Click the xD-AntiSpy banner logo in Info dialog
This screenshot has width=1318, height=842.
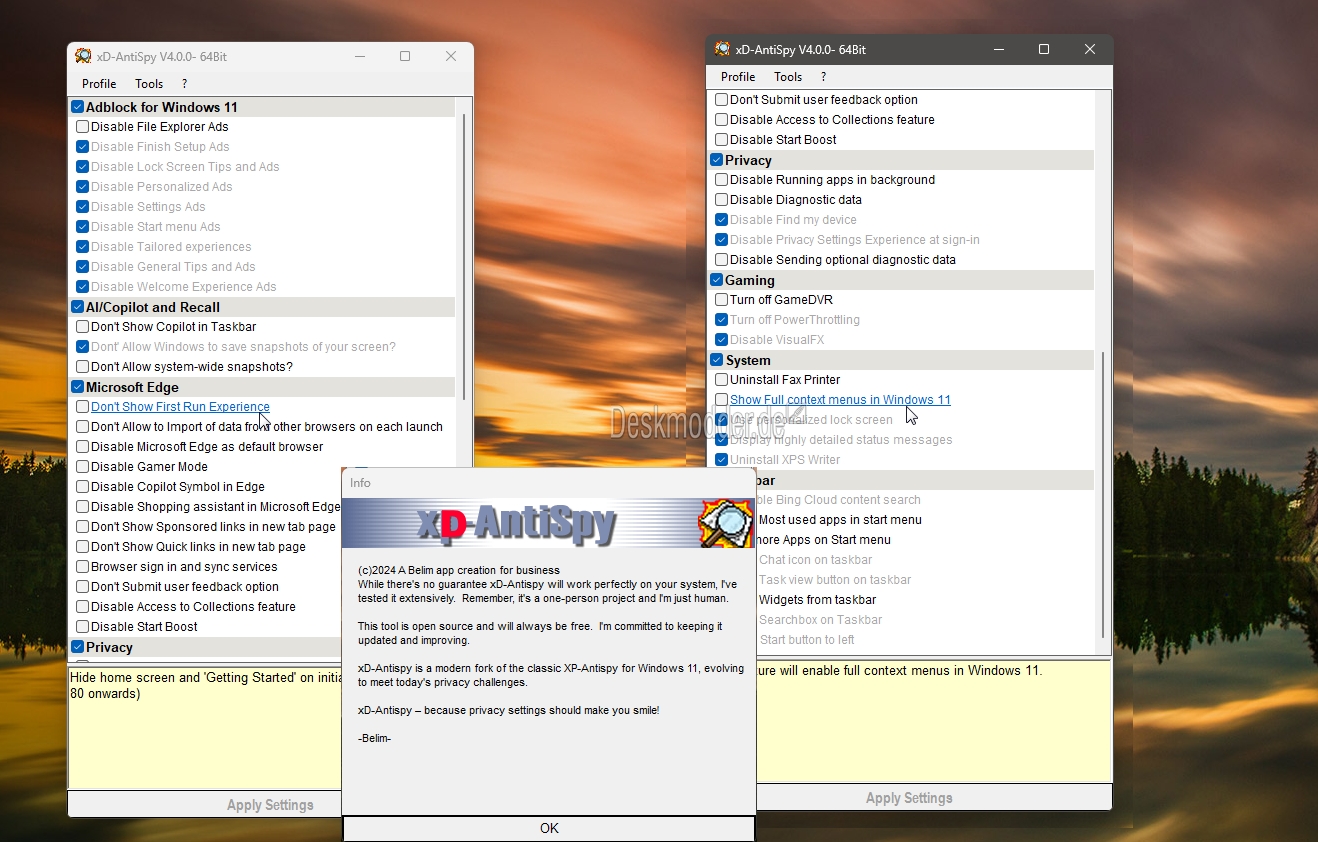tap(520, 523)
